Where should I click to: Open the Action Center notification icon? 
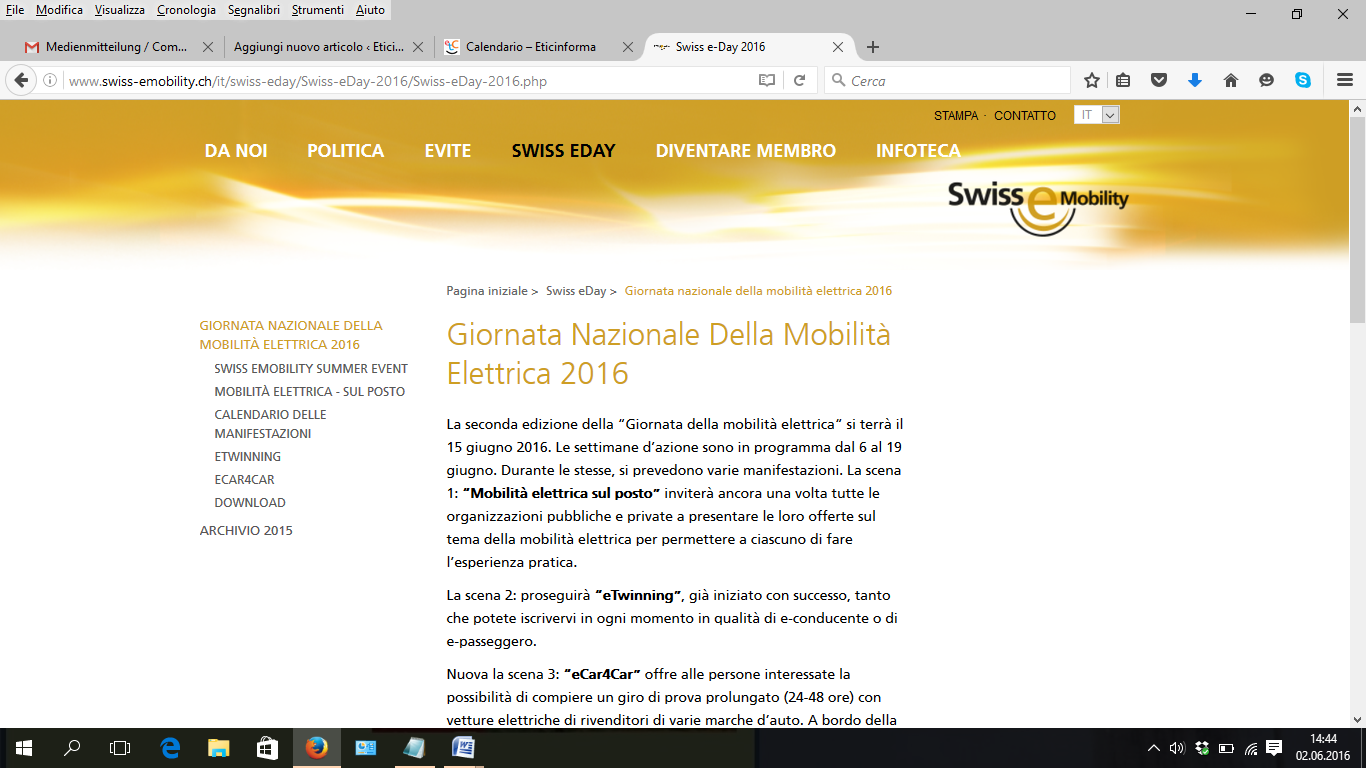click(1274, 748)
